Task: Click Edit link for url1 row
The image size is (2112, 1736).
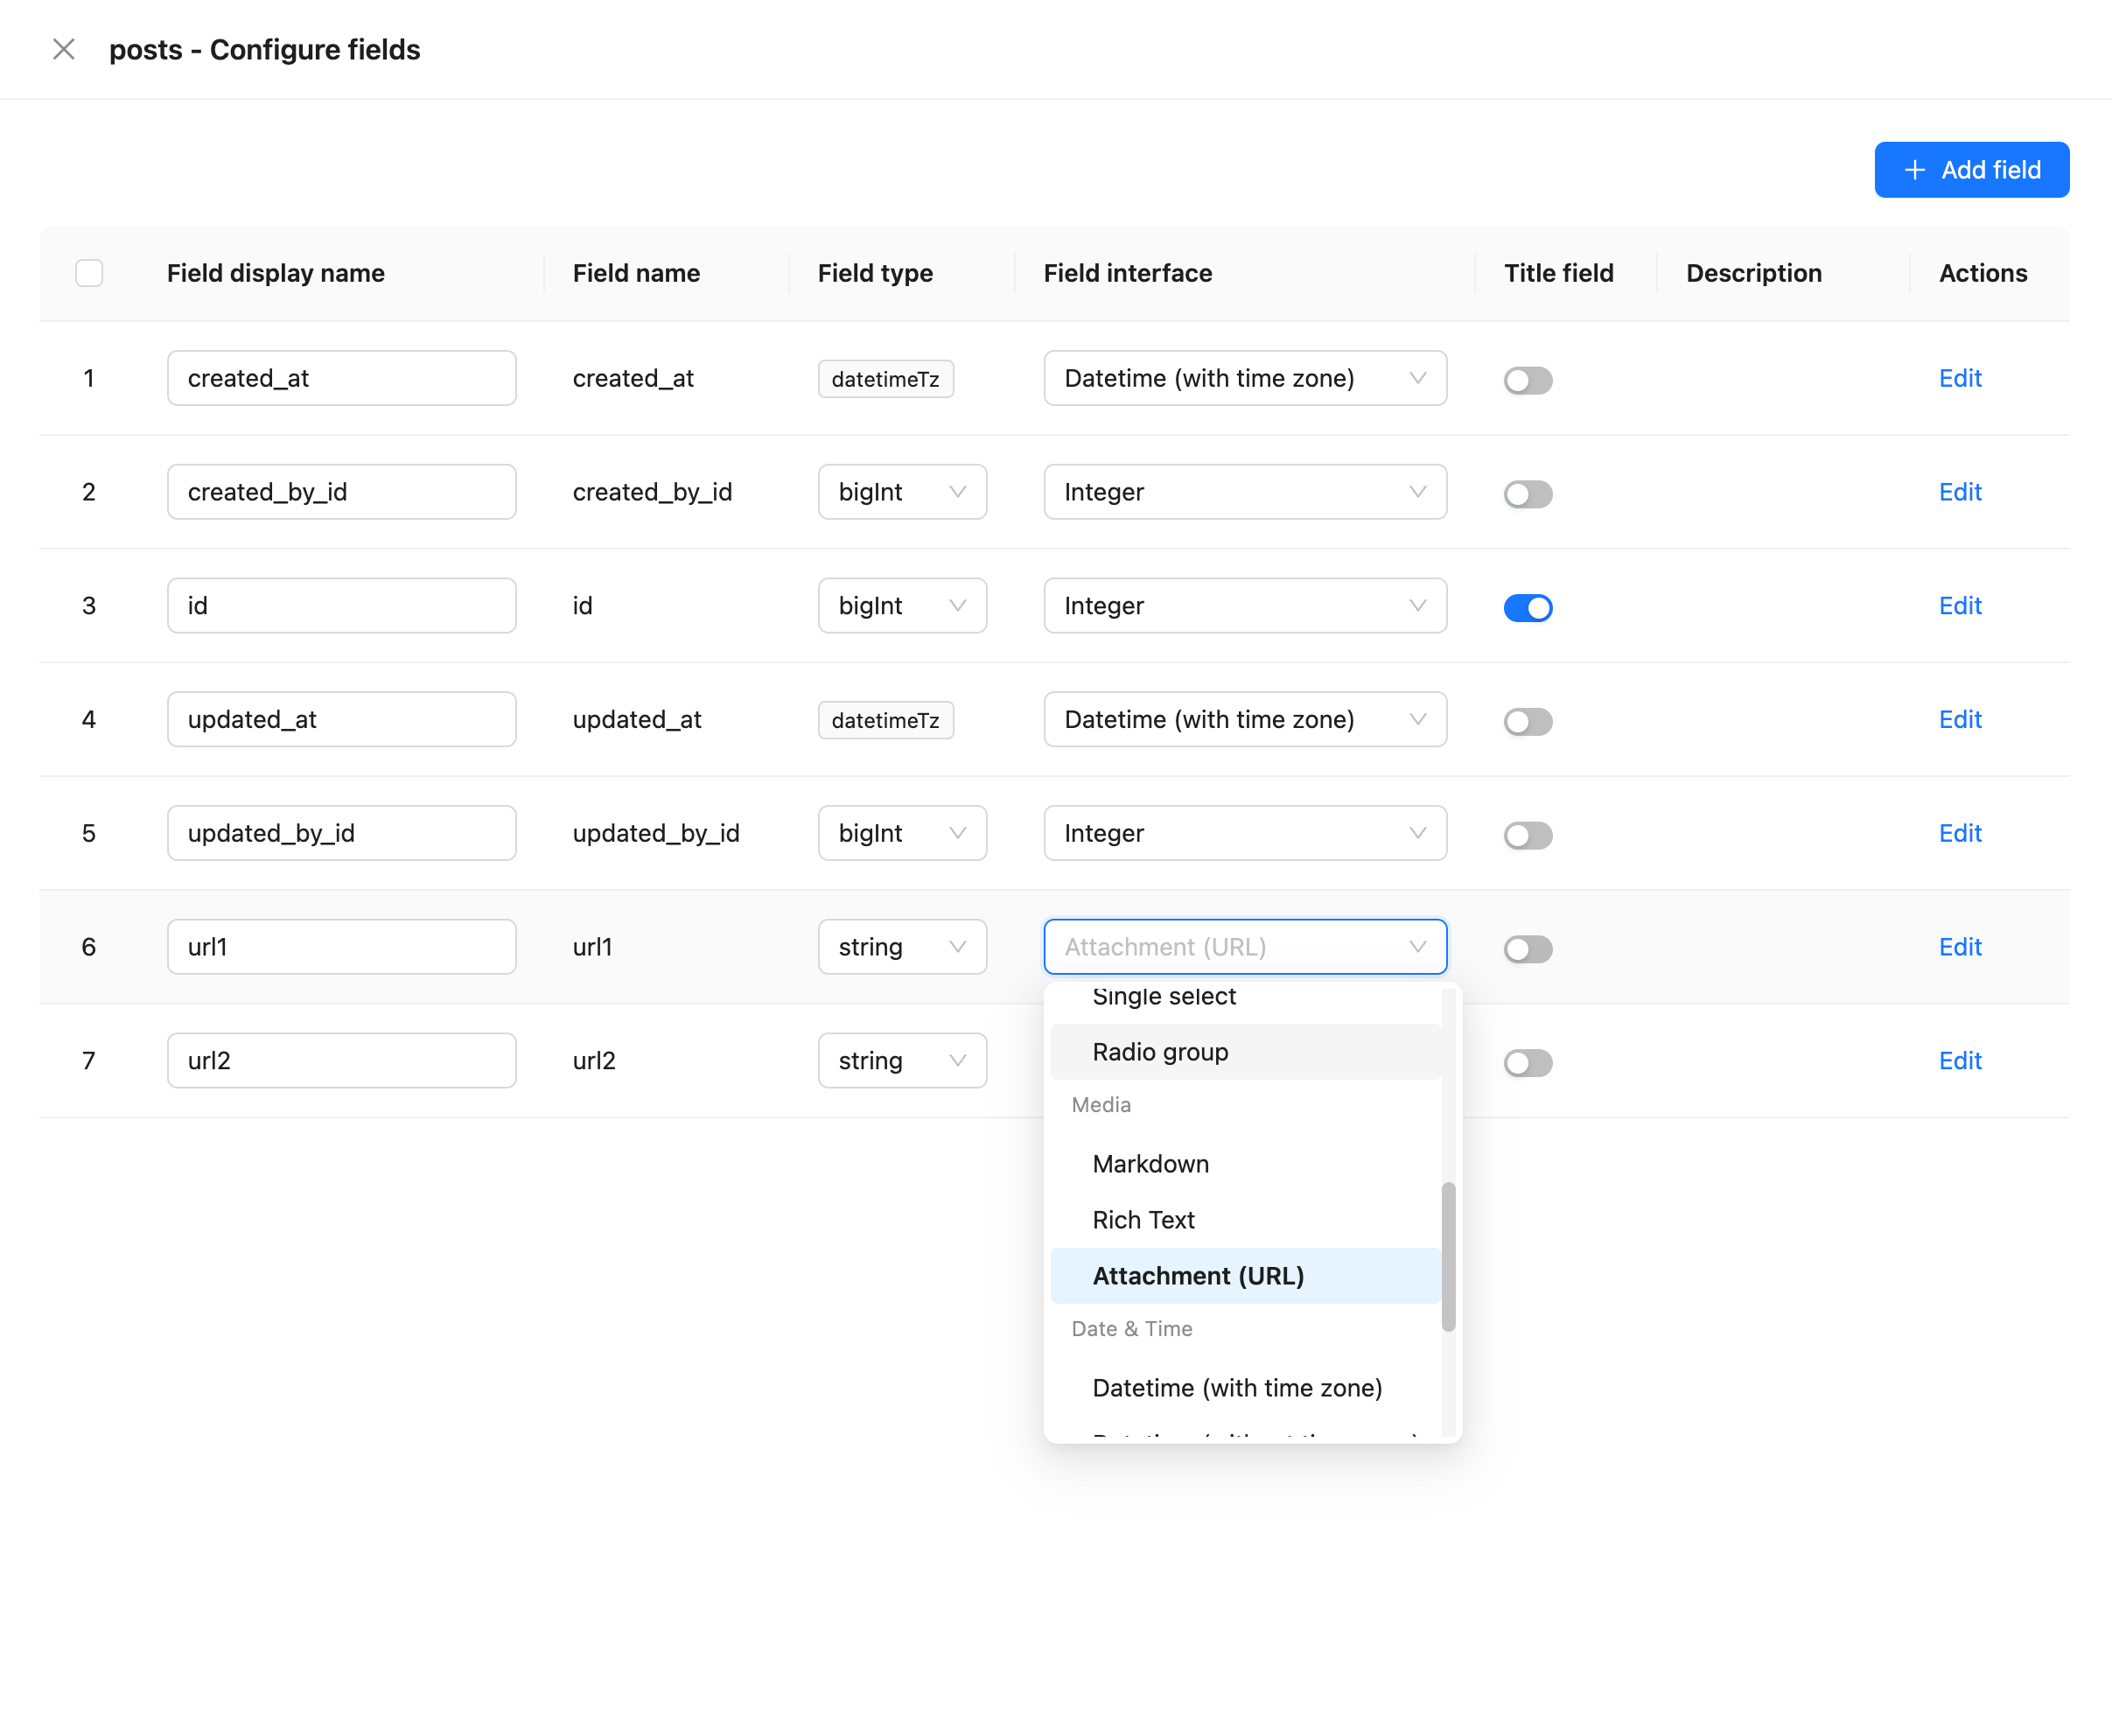Action: click(x=1959, y=947)
